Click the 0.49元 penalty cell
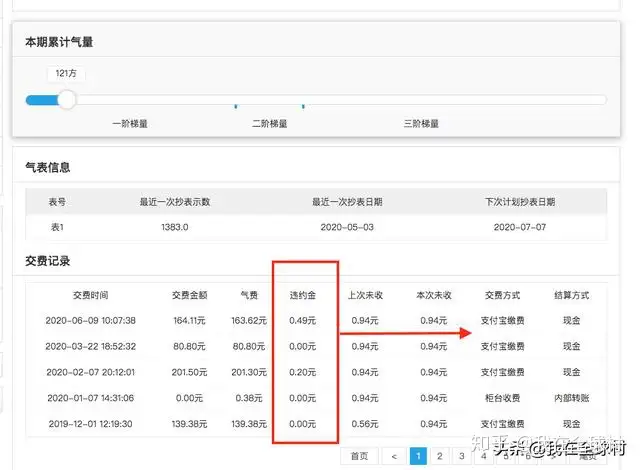The image size is (640, 470). click(x=302, y=321)
